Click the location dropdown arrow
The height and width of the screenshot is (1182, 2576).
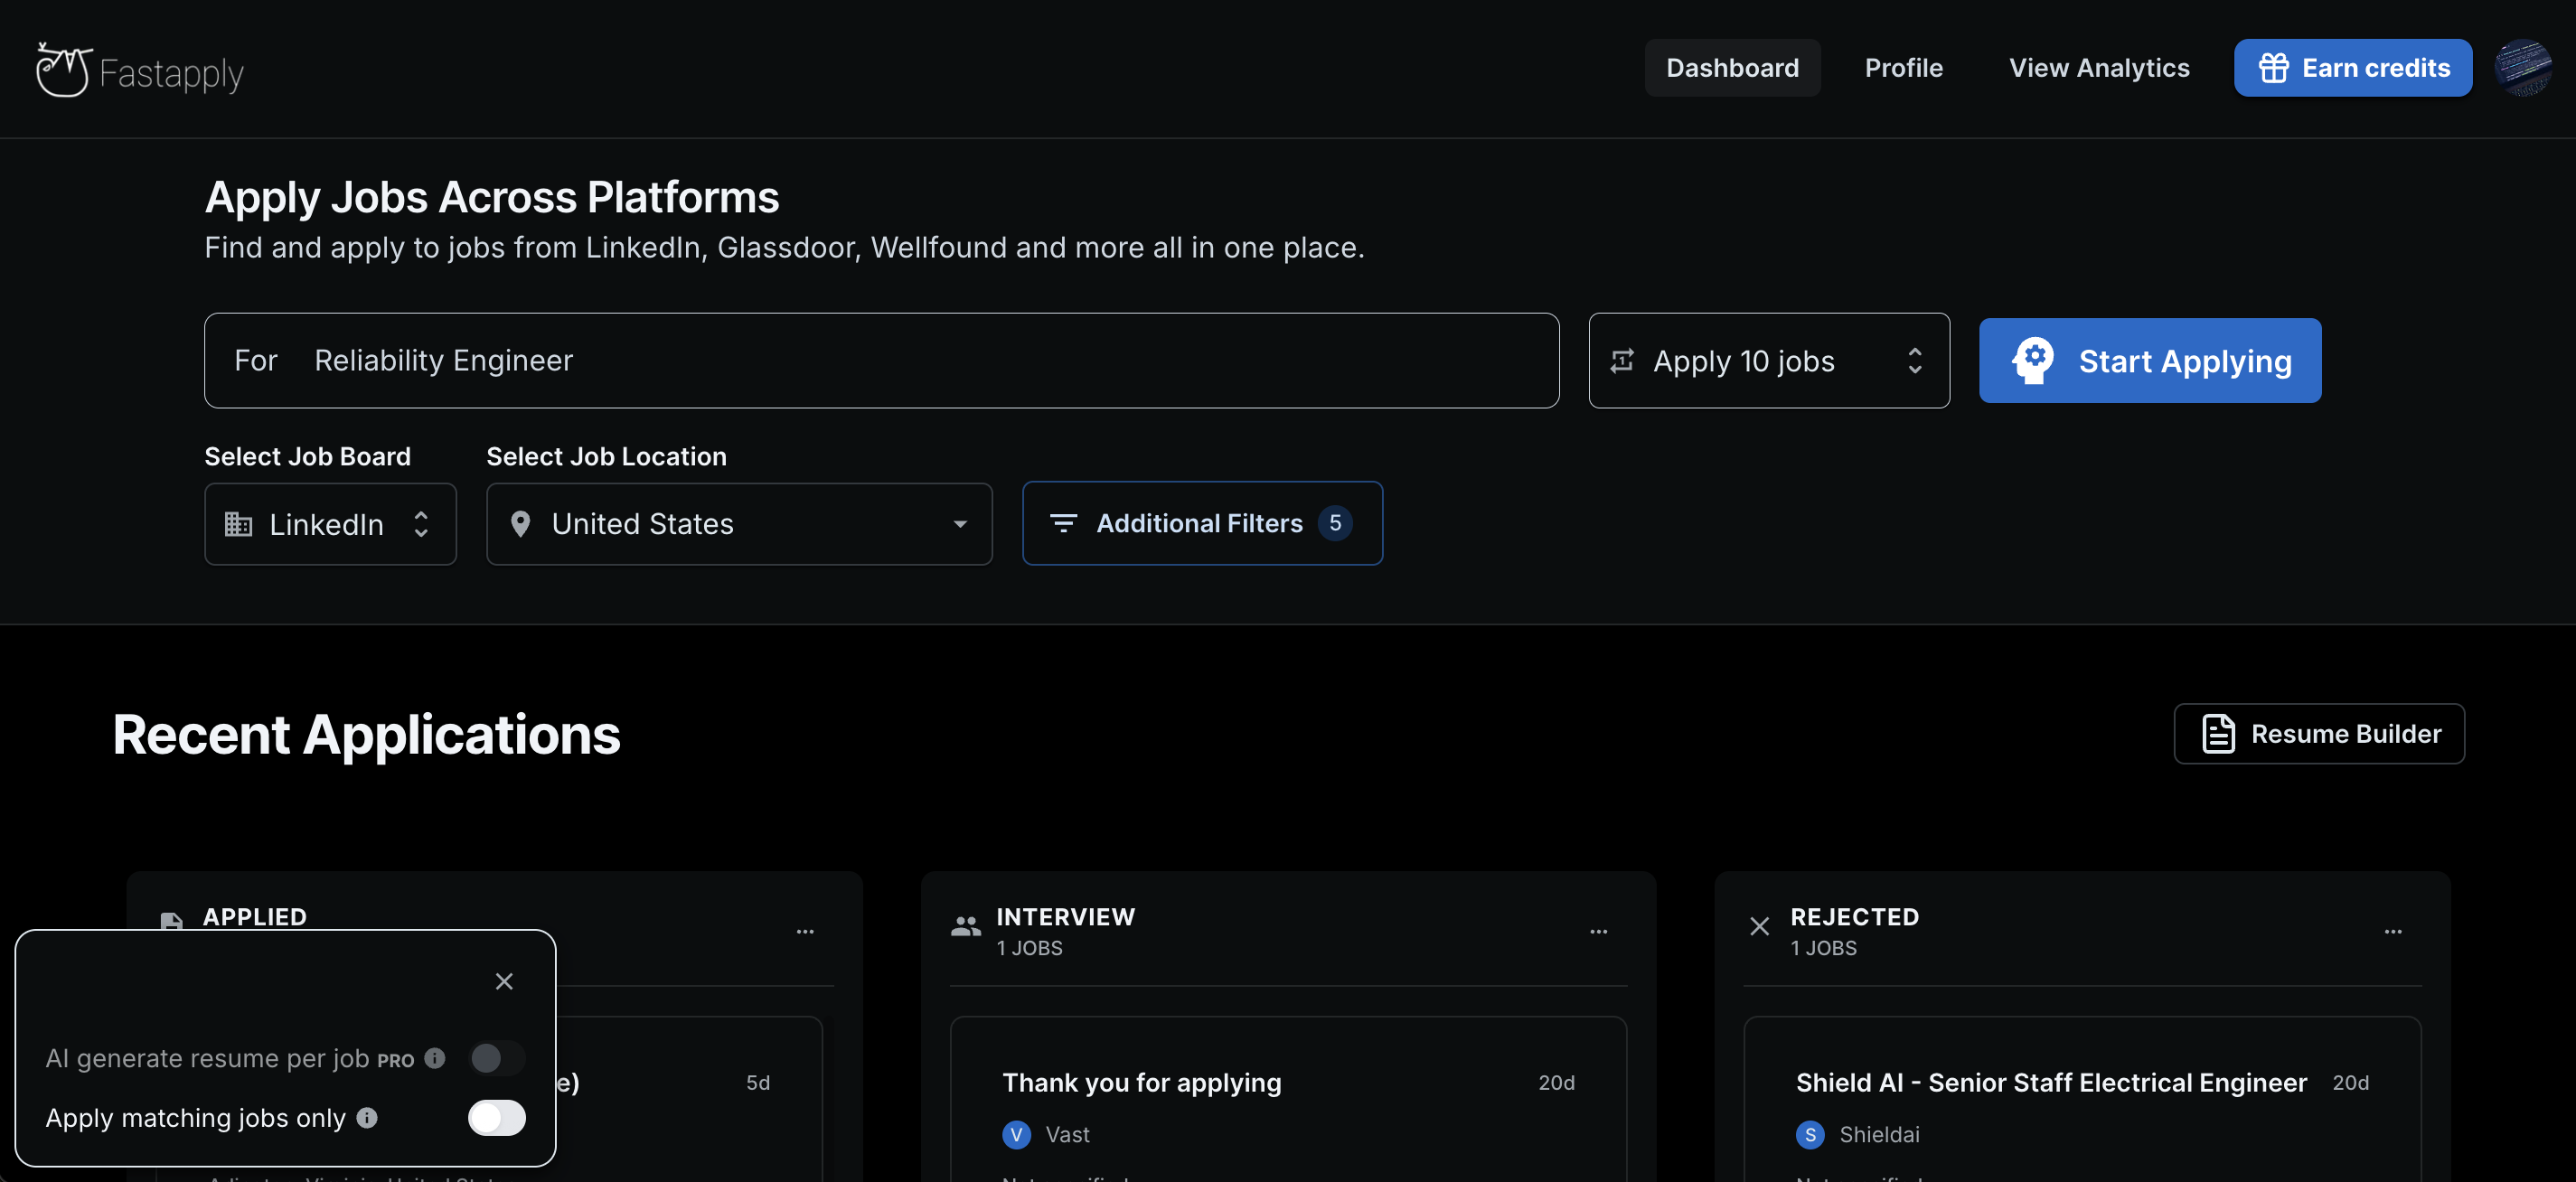[x=960, y=524]
